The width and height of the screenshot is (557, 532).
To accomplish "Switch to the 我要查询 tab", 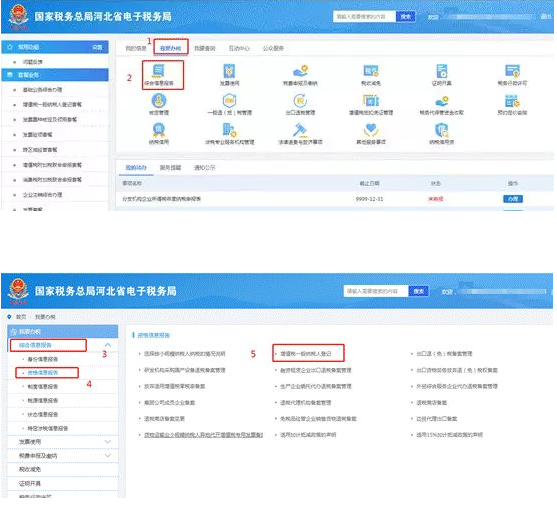I will [x=205, y=48].
